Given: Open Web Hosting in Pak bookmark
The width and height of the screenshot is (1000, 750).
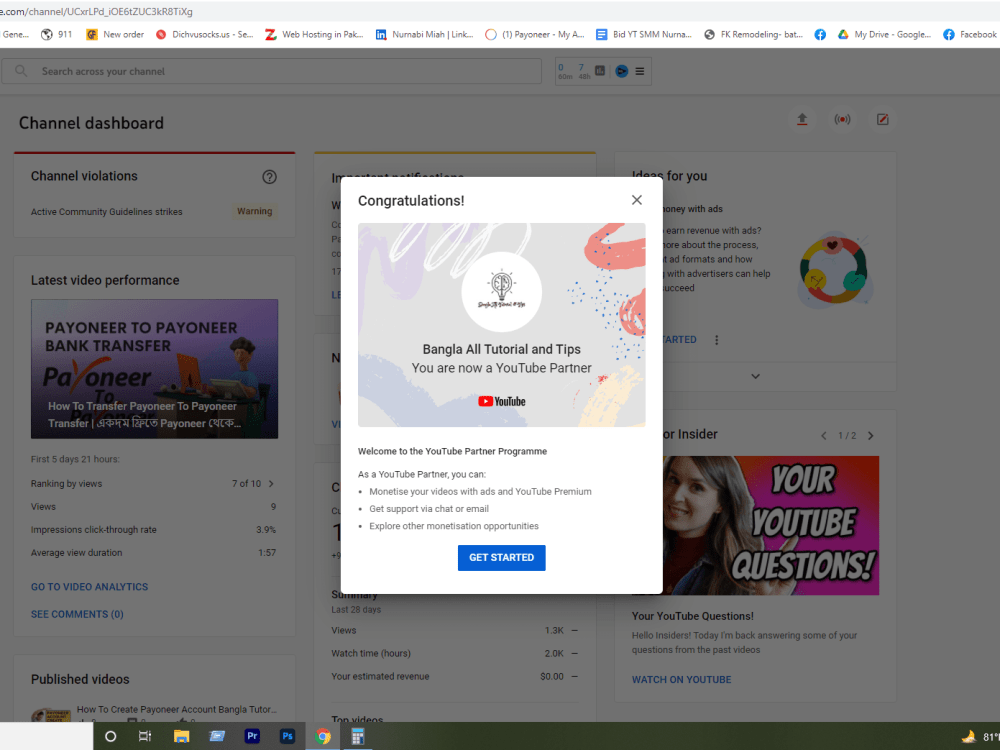Looking at the screenshot, I should coord(314,34).
